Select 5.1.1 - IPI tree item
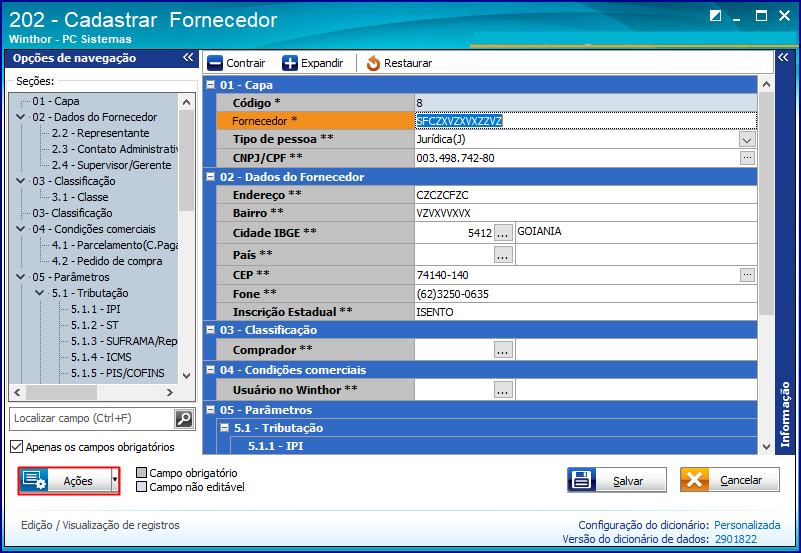The width and height of the screenshot is (801, 553). [96, 309]
